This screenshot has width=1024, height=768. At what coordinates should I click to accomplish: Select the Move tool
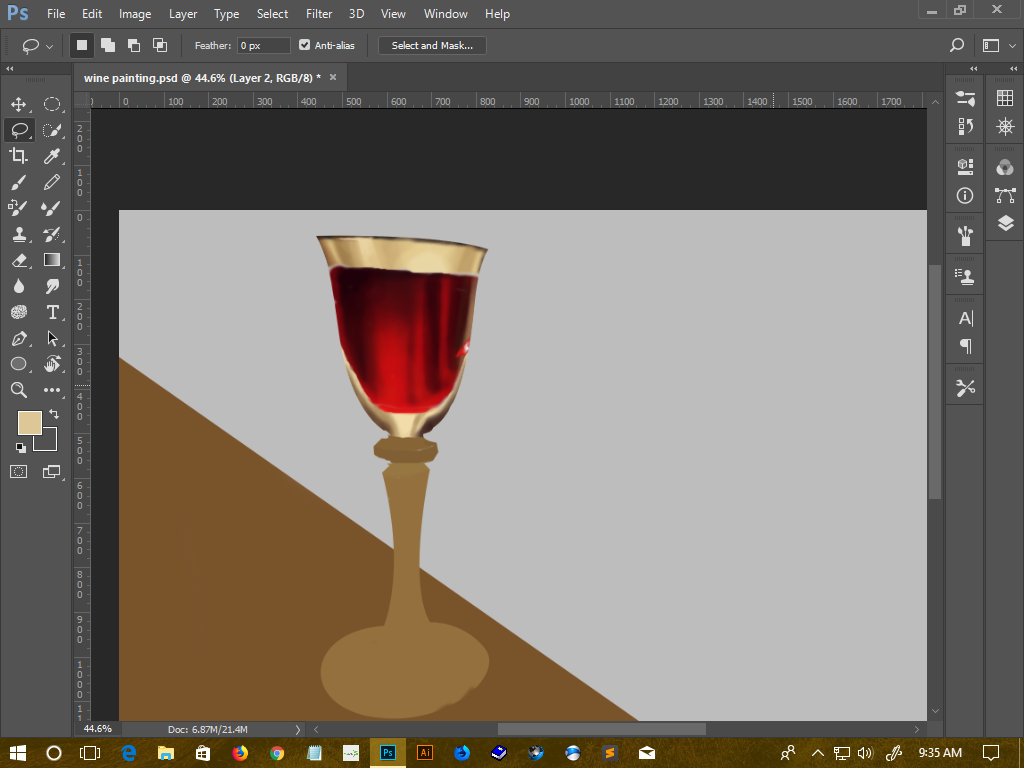(x=19, y=104)
